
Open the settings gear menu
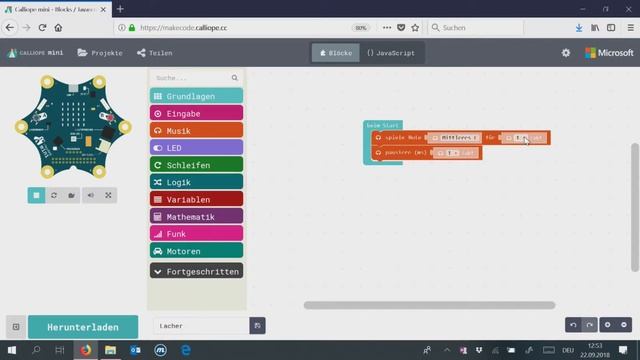(566, 53)
